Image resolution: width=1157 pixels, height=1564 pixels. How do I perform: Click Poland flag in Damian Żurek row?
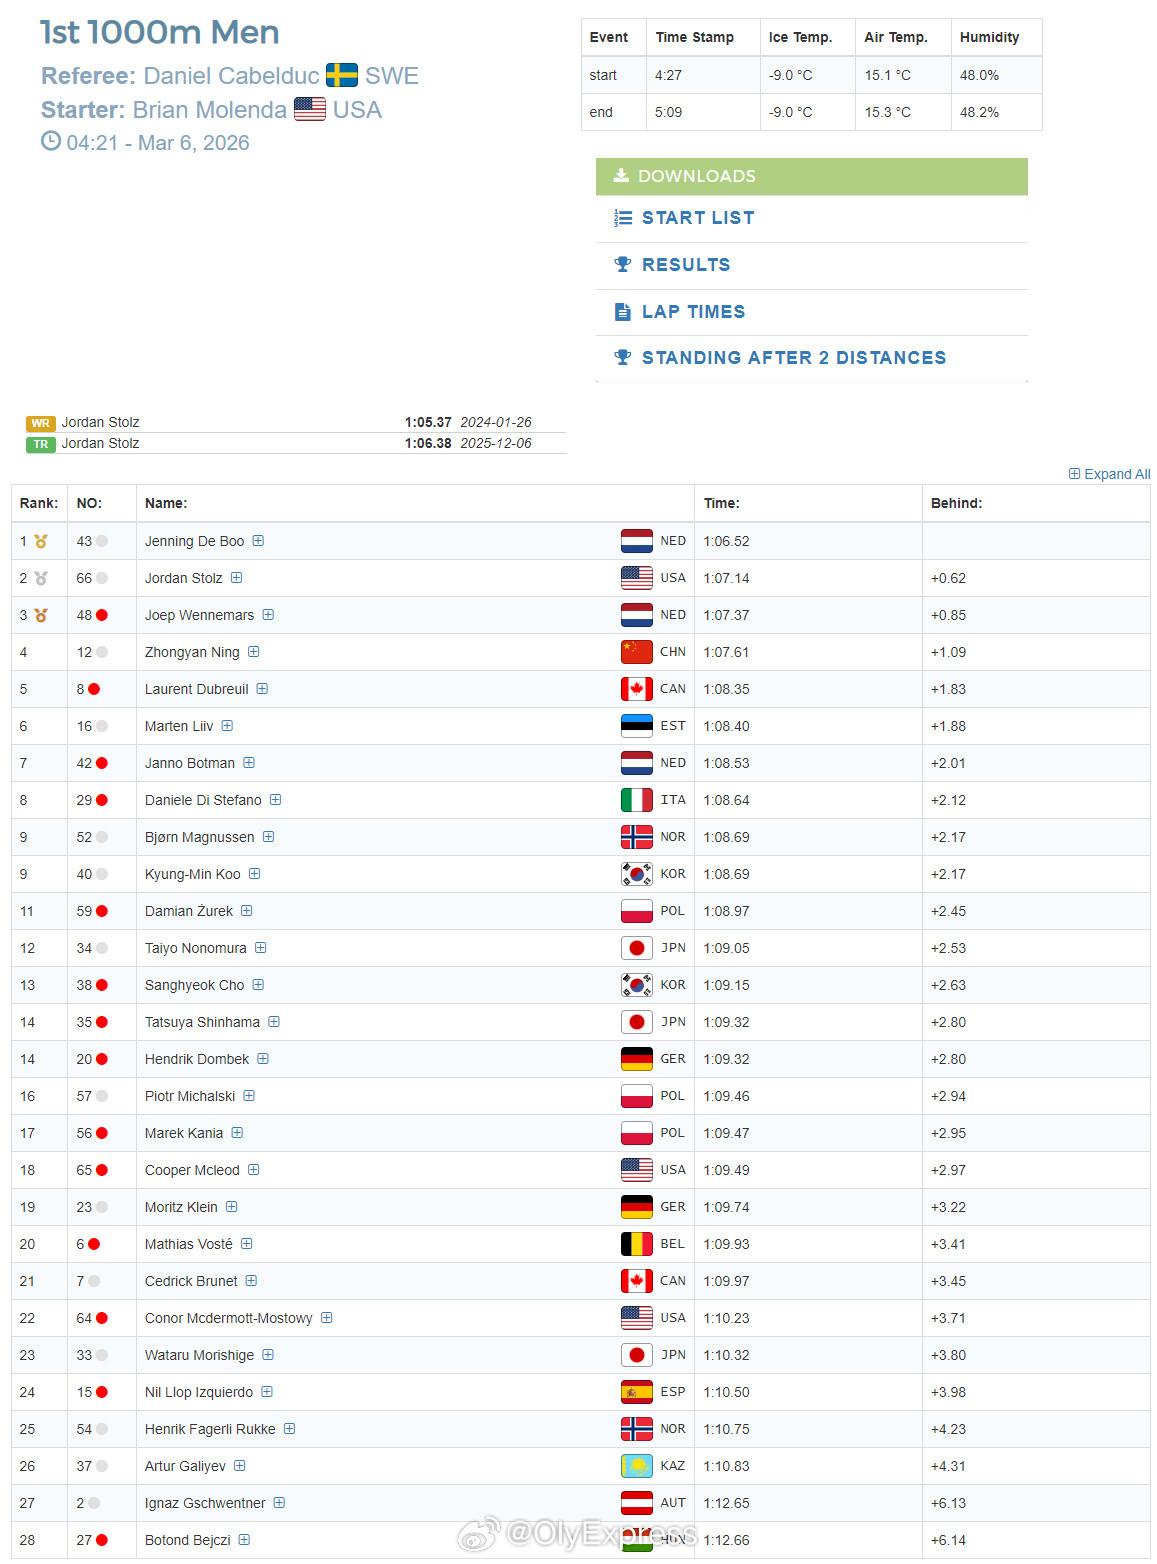637,911
